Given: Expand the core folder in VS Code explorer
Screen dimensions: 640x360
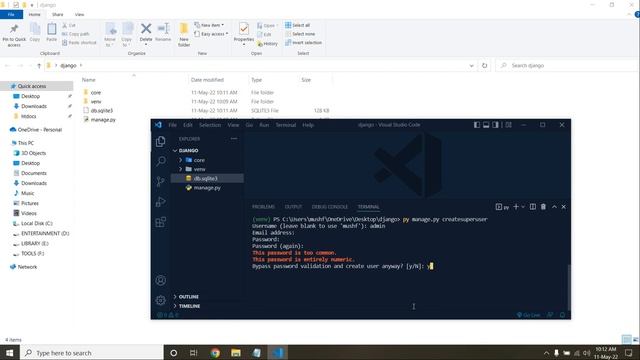Looking at the screenshot, I should pyautogui.click(x=181, y=160).
